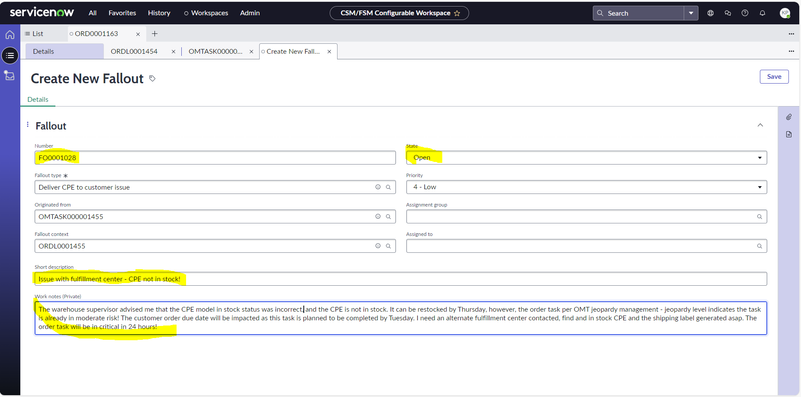The image size is (801, 397).
Task: Click the CSM/FSM Configurable Workspace pill
Action: click(x=399, y=13)
